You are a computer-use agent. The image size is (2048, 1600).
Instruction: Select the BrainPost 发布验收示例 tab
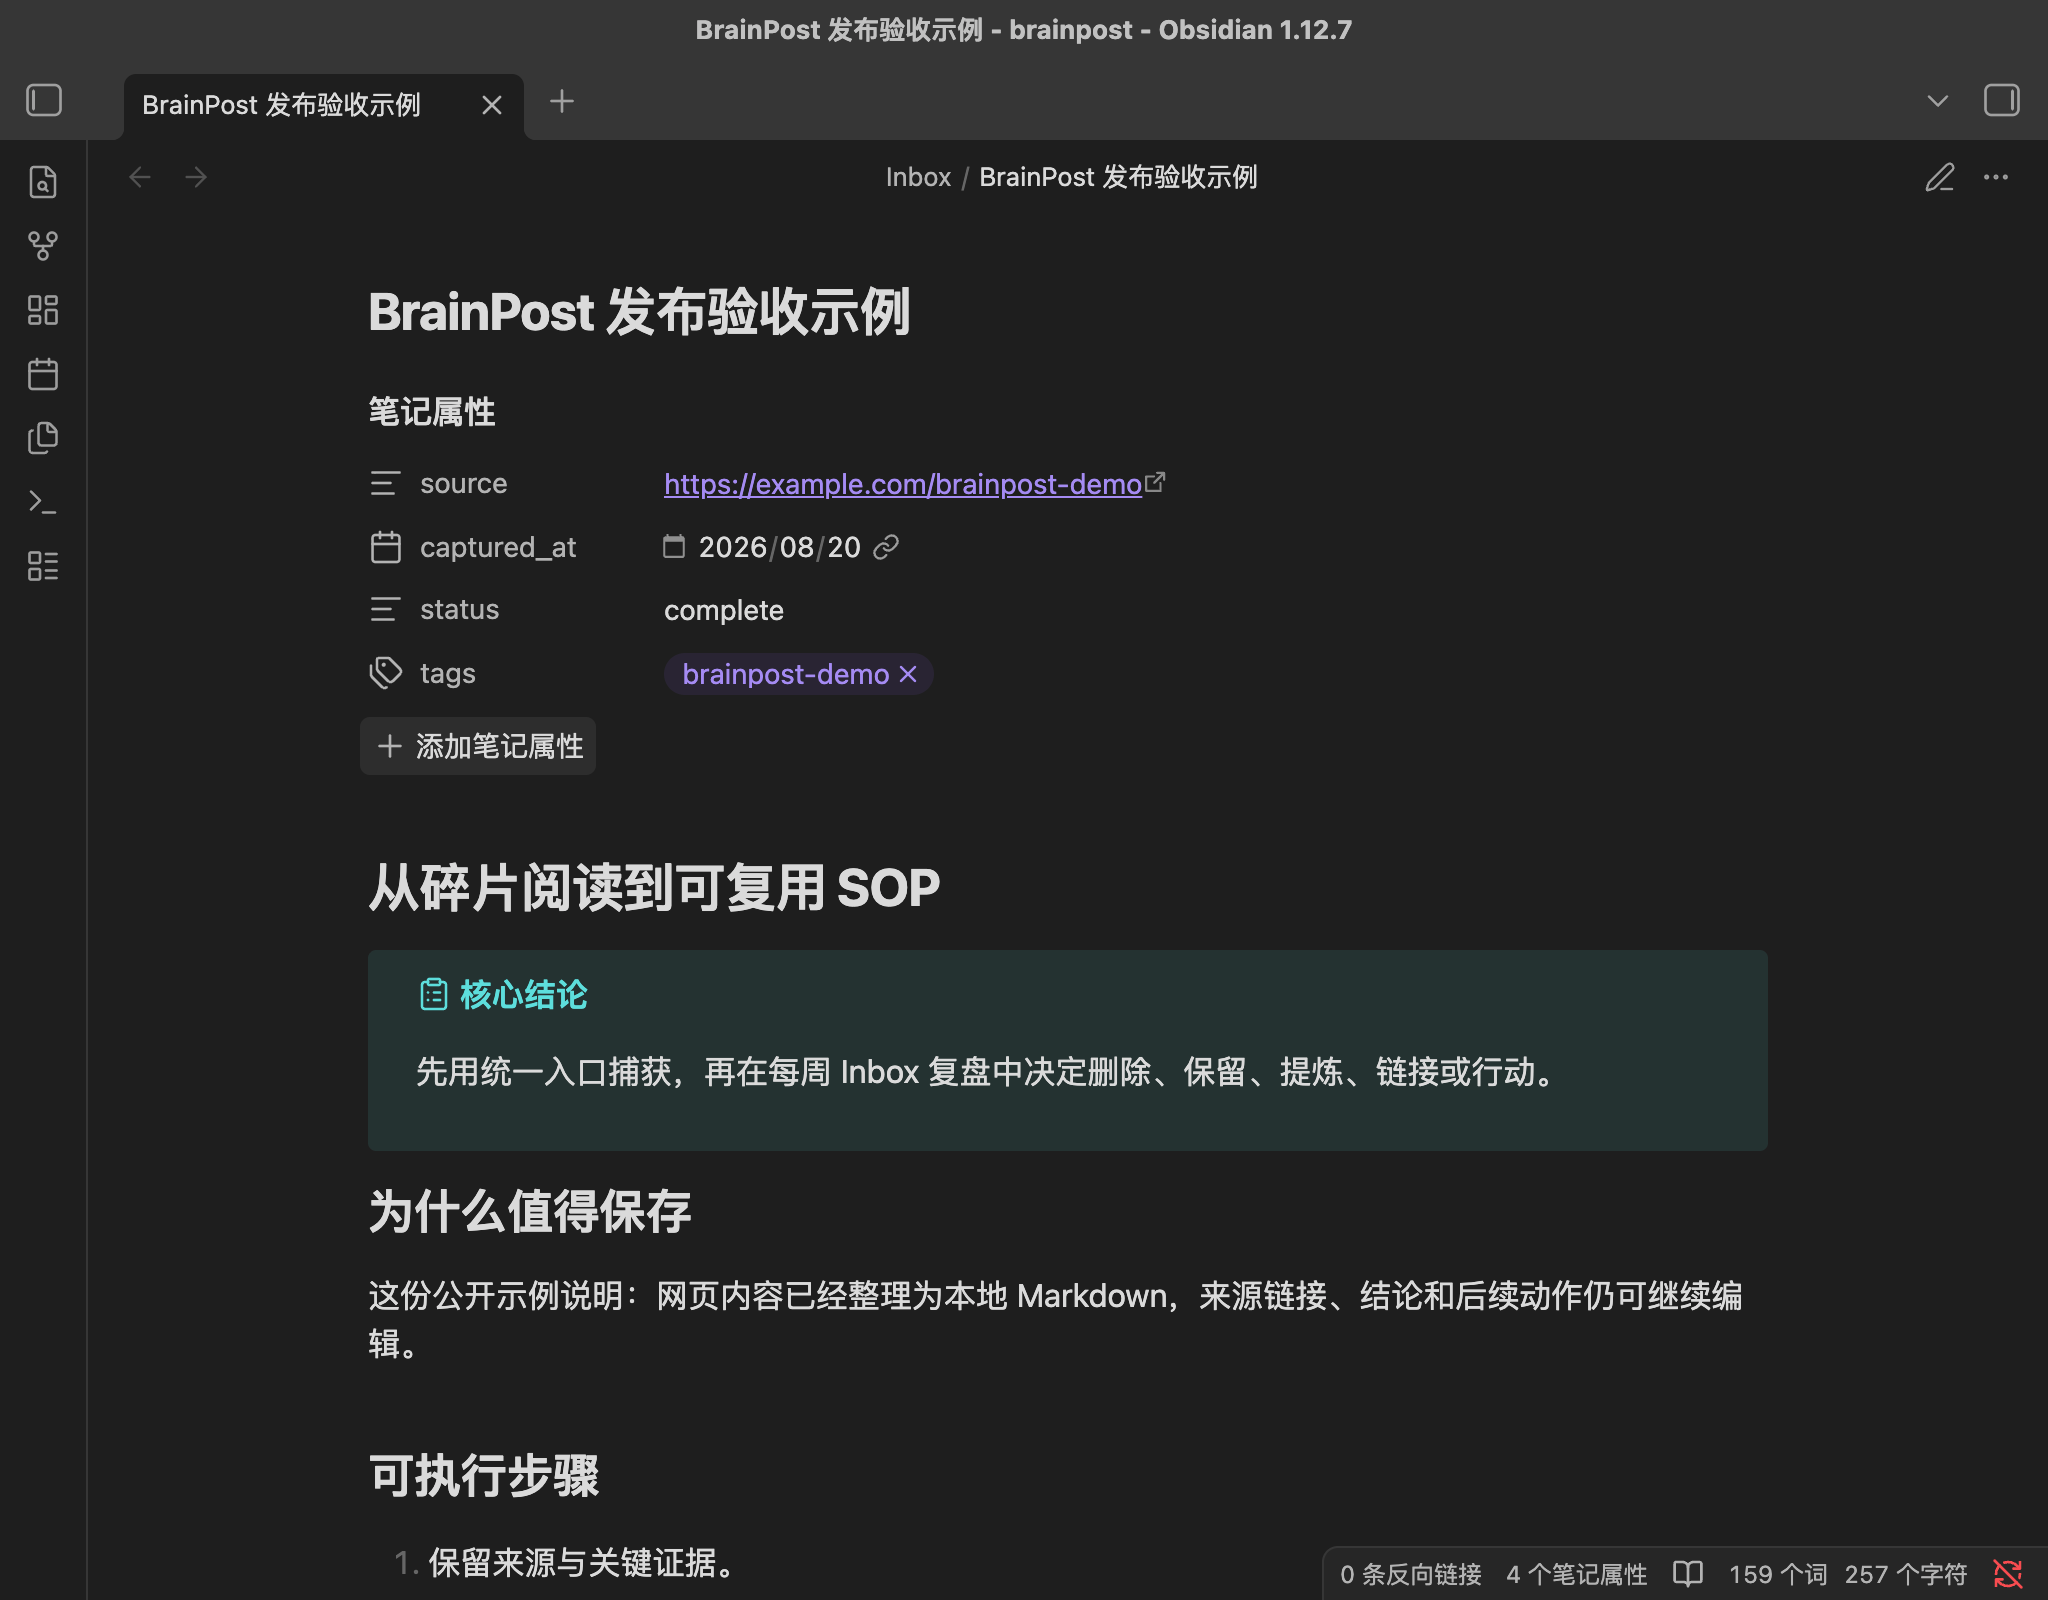(x=324, y=106)
